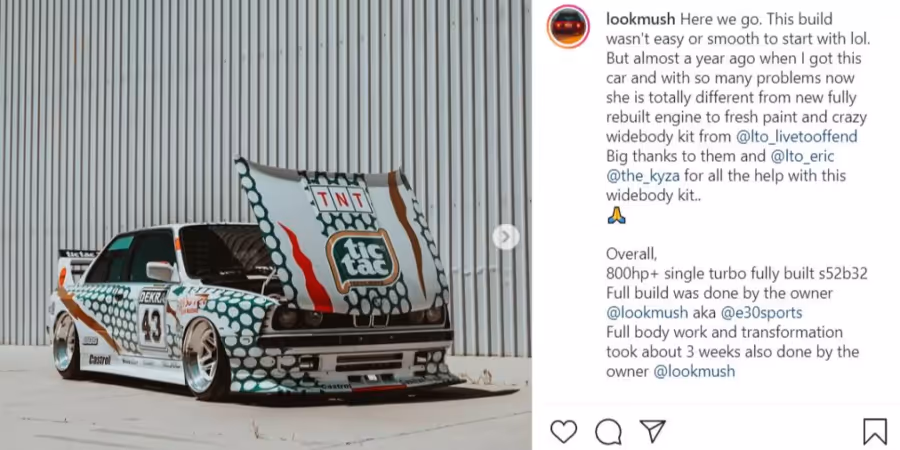
Task: Click the car's front wheel
Action: tap(202, 356)
